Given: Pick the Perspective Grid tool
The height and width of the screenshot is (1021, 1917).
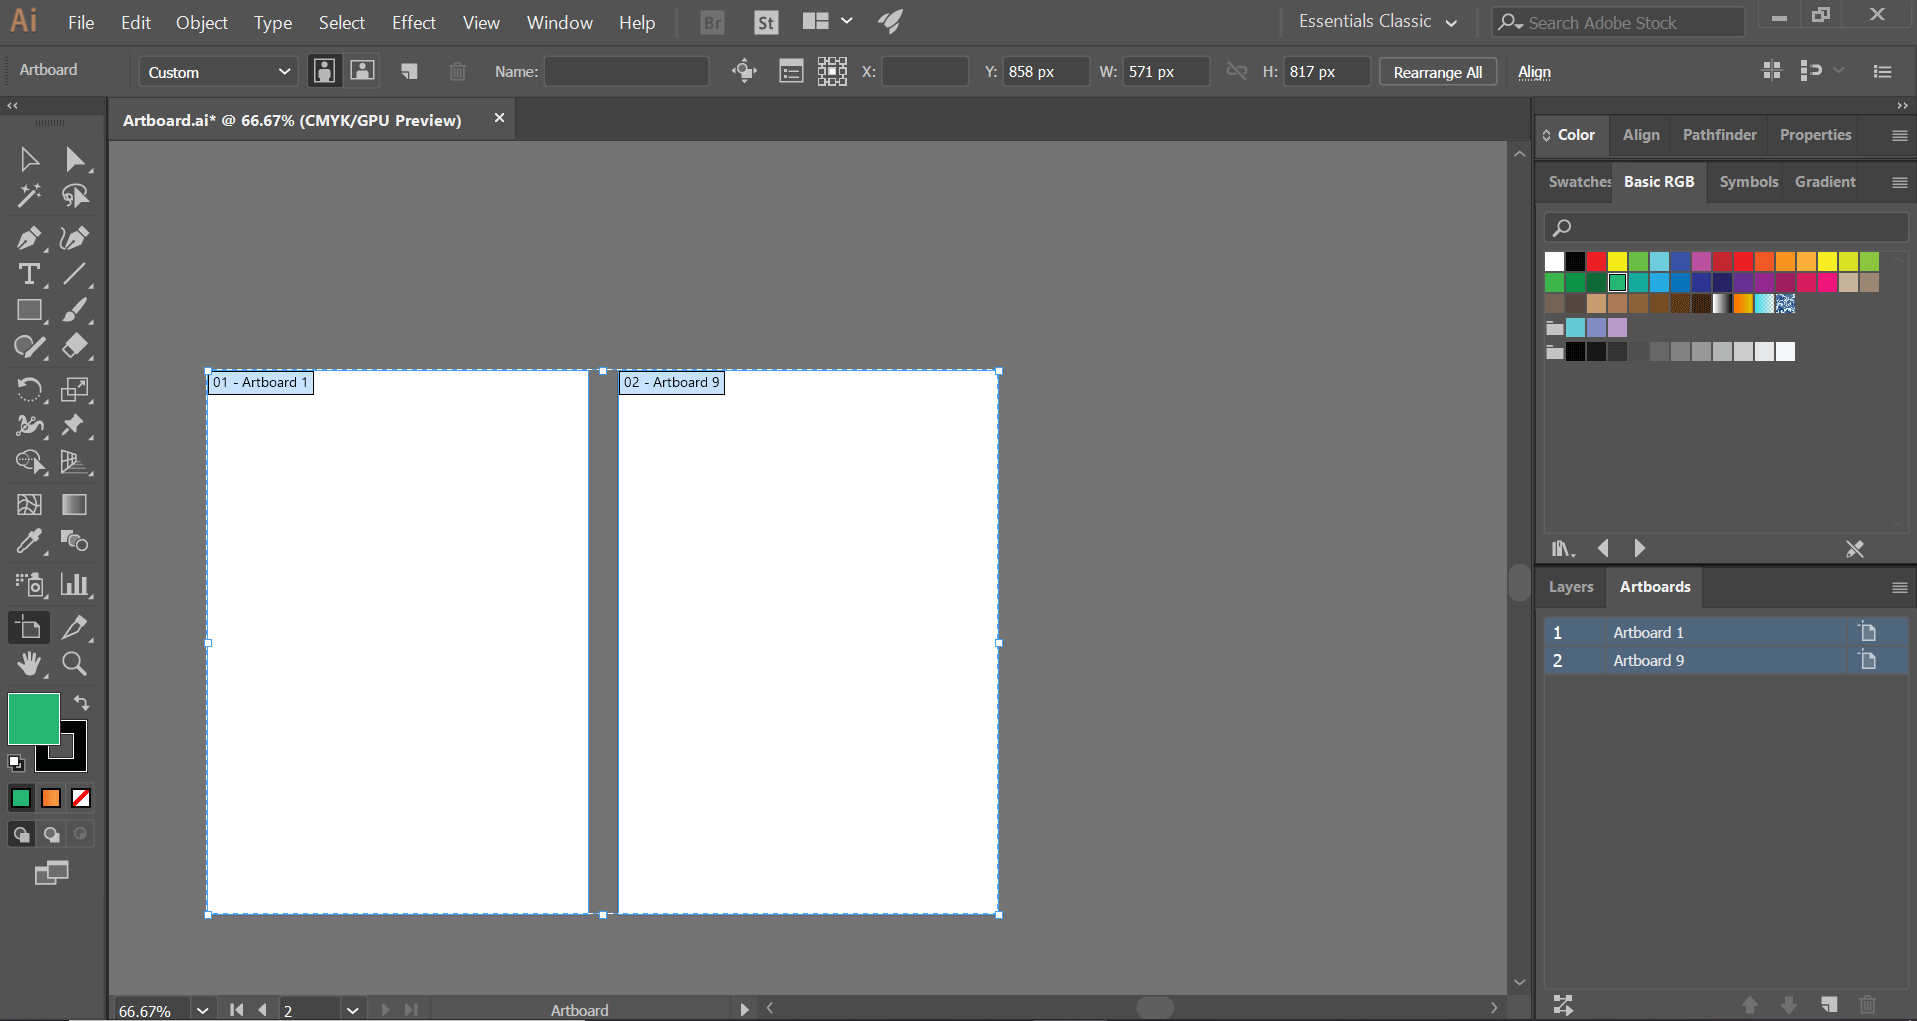Looking at the screenshot, I should tap(75, 462).
